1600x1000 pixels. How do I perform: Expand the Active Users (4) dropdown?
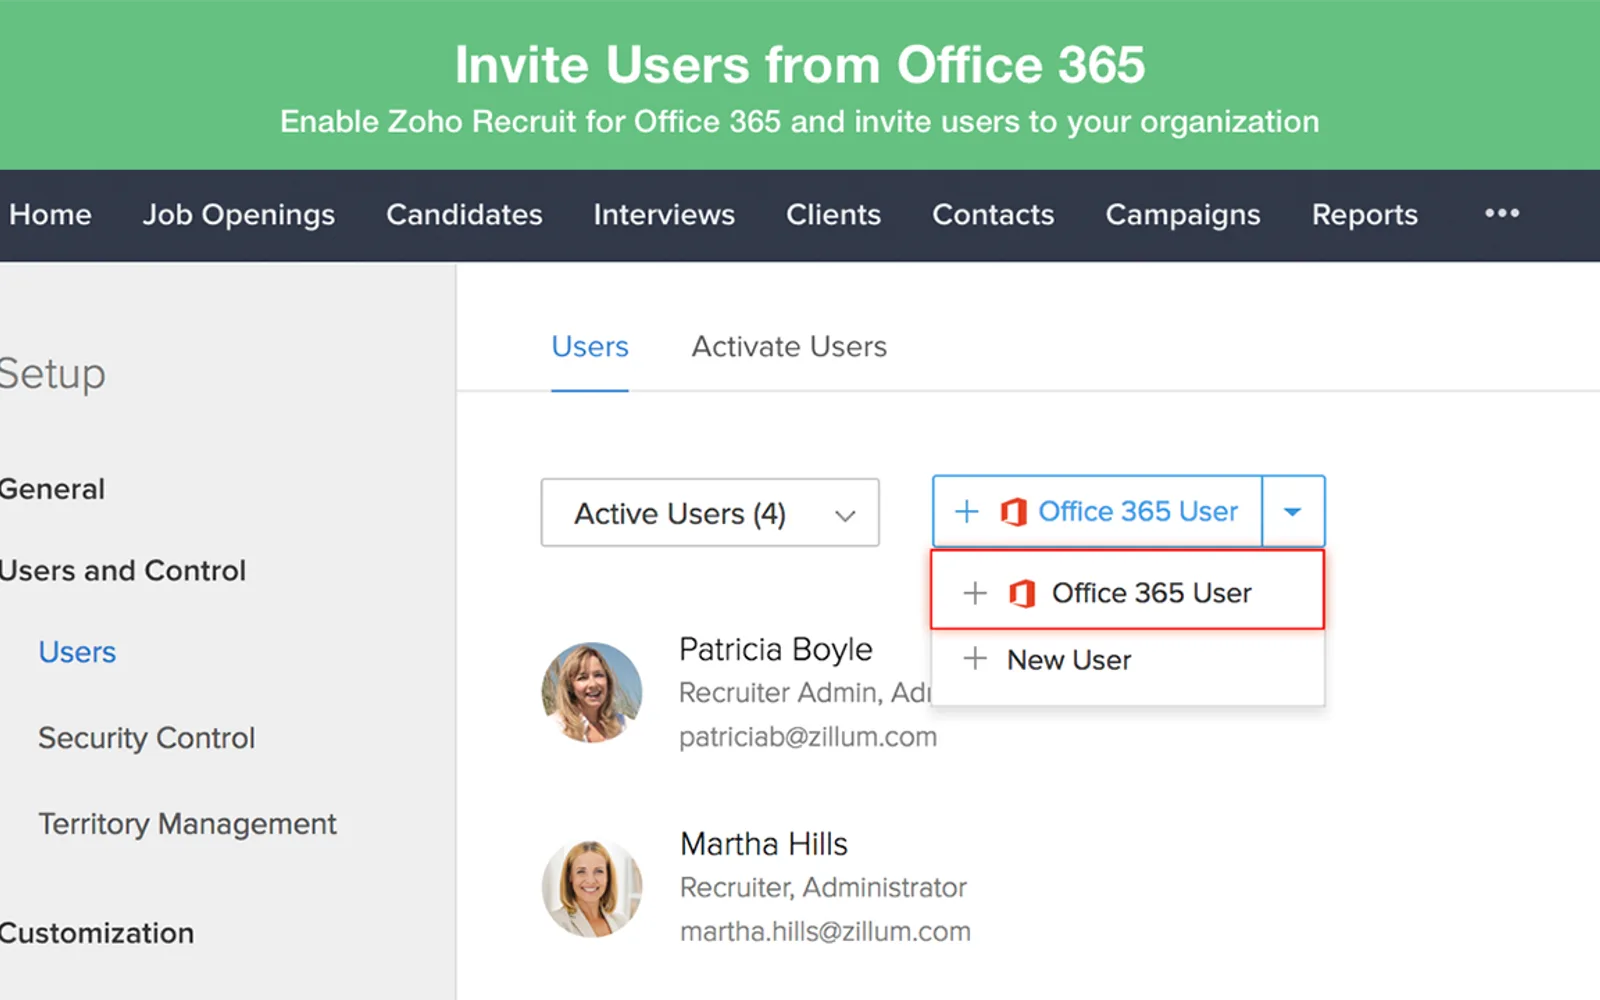coord(710,513)
